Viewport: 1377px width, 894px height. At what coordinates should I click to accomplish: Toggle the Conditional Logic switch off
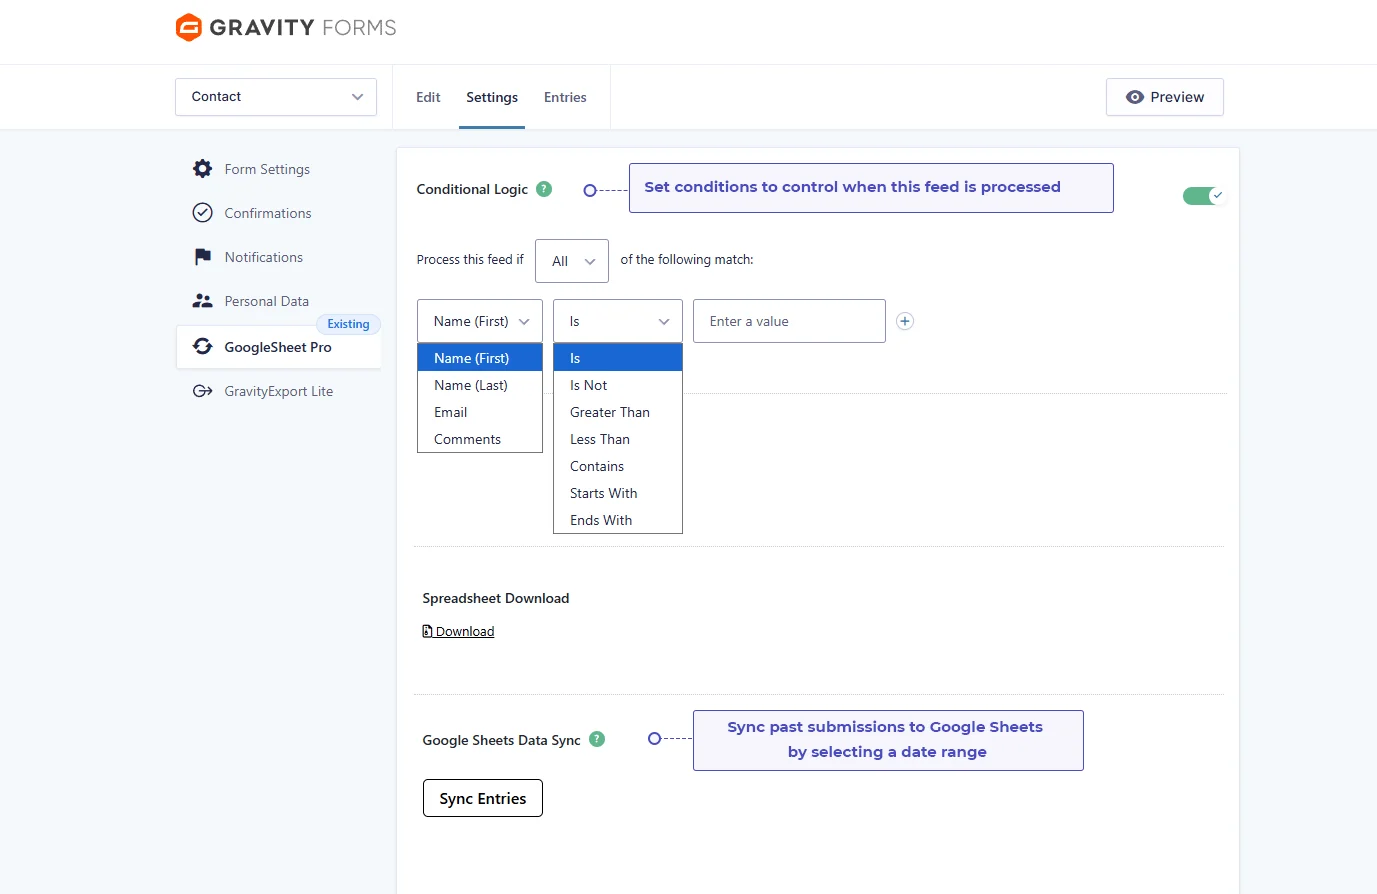click(1204, 196)
